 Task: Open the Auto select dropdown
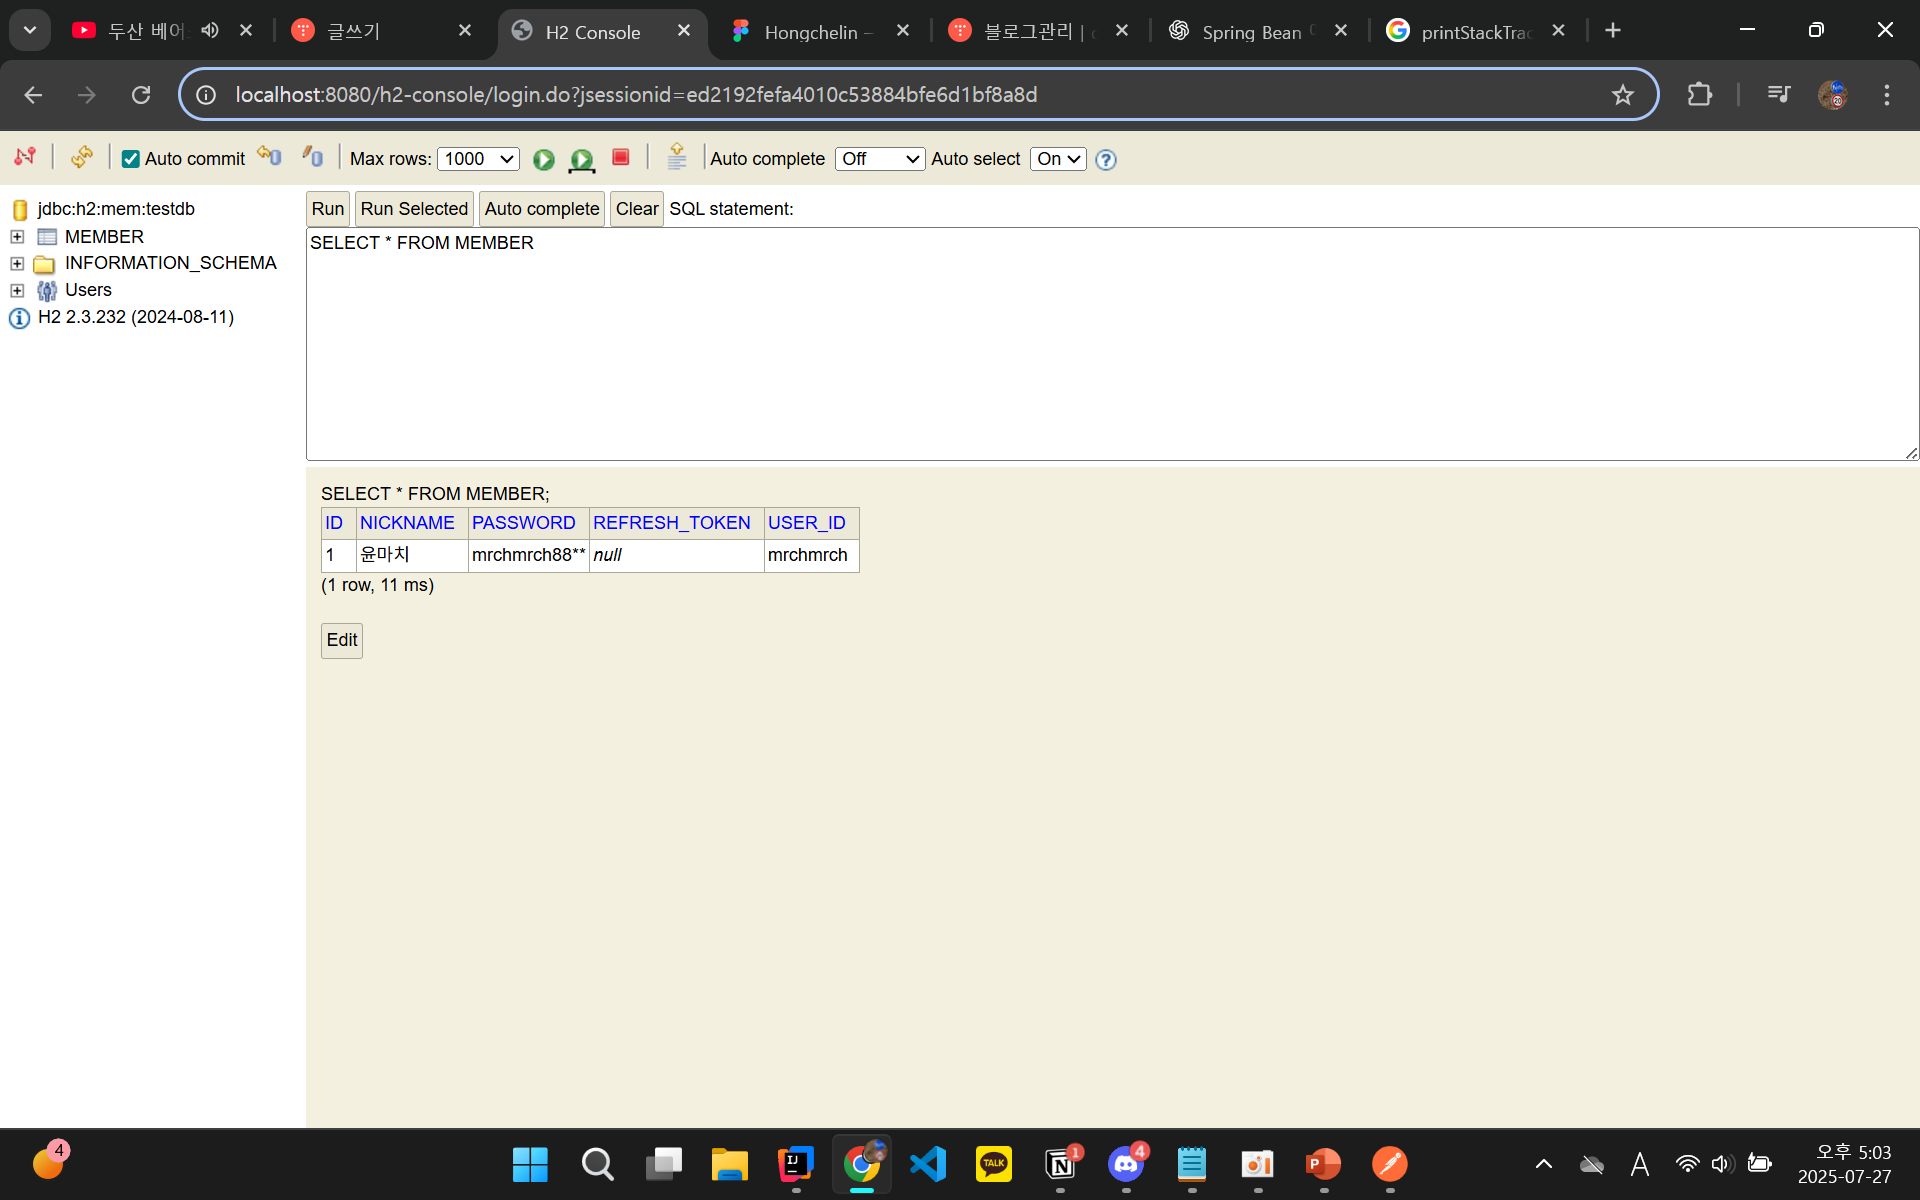point(1057,159)
